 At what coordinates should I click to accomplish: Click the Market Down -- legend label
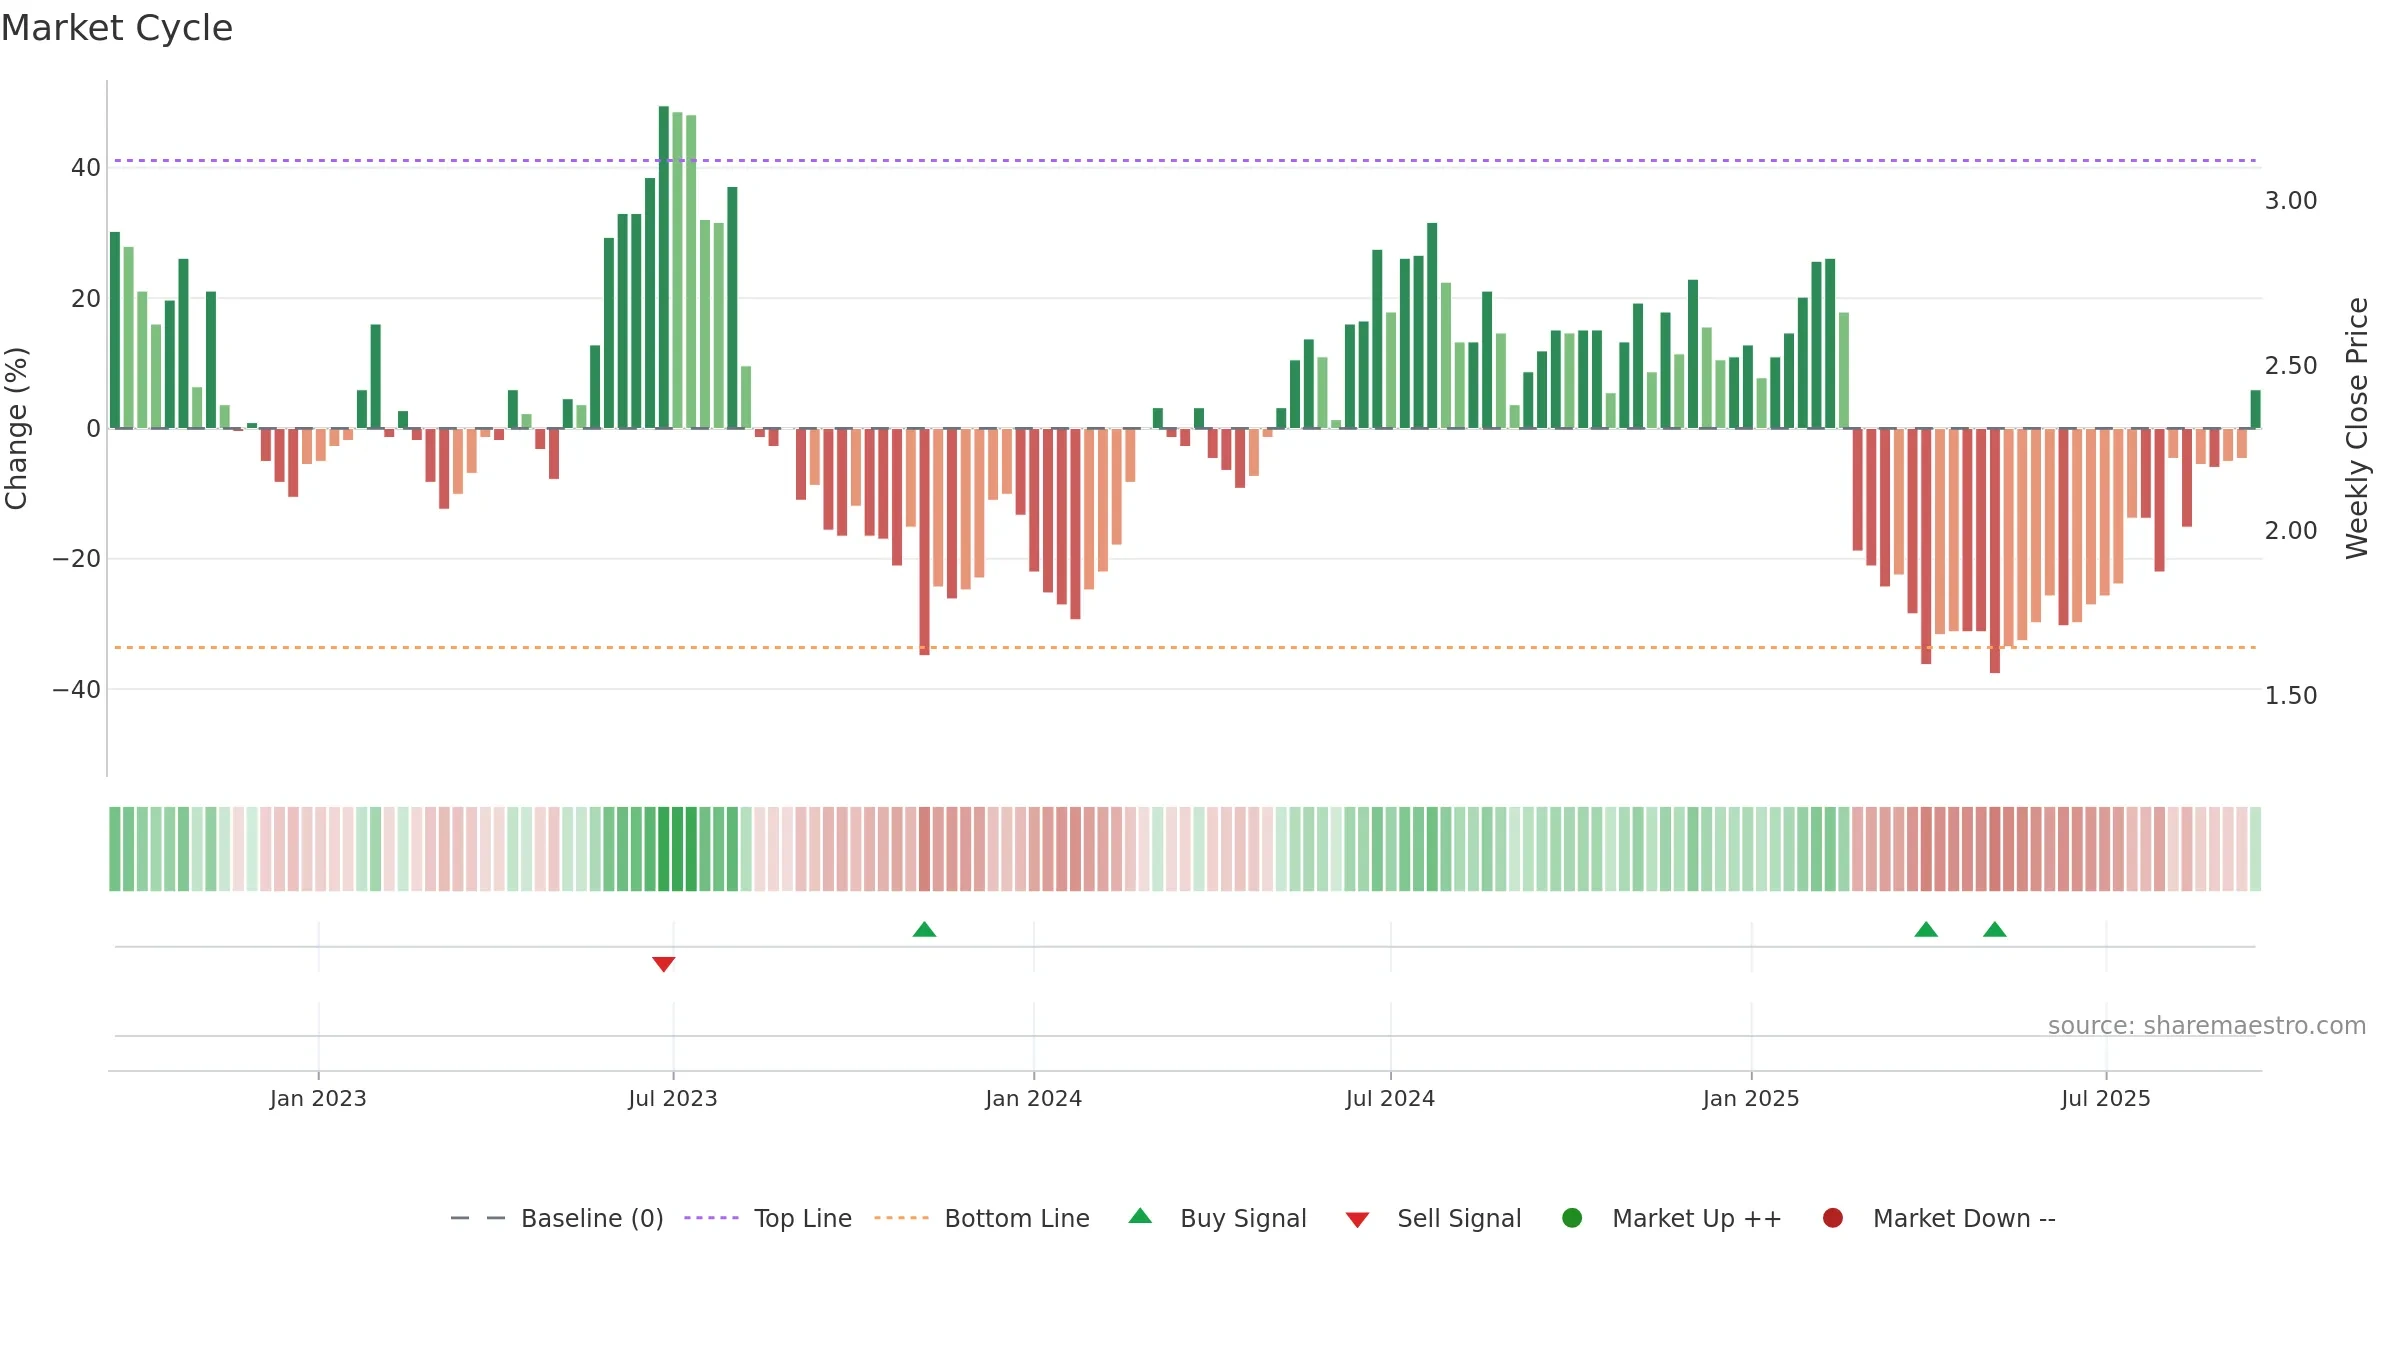coord(1964,1219)
